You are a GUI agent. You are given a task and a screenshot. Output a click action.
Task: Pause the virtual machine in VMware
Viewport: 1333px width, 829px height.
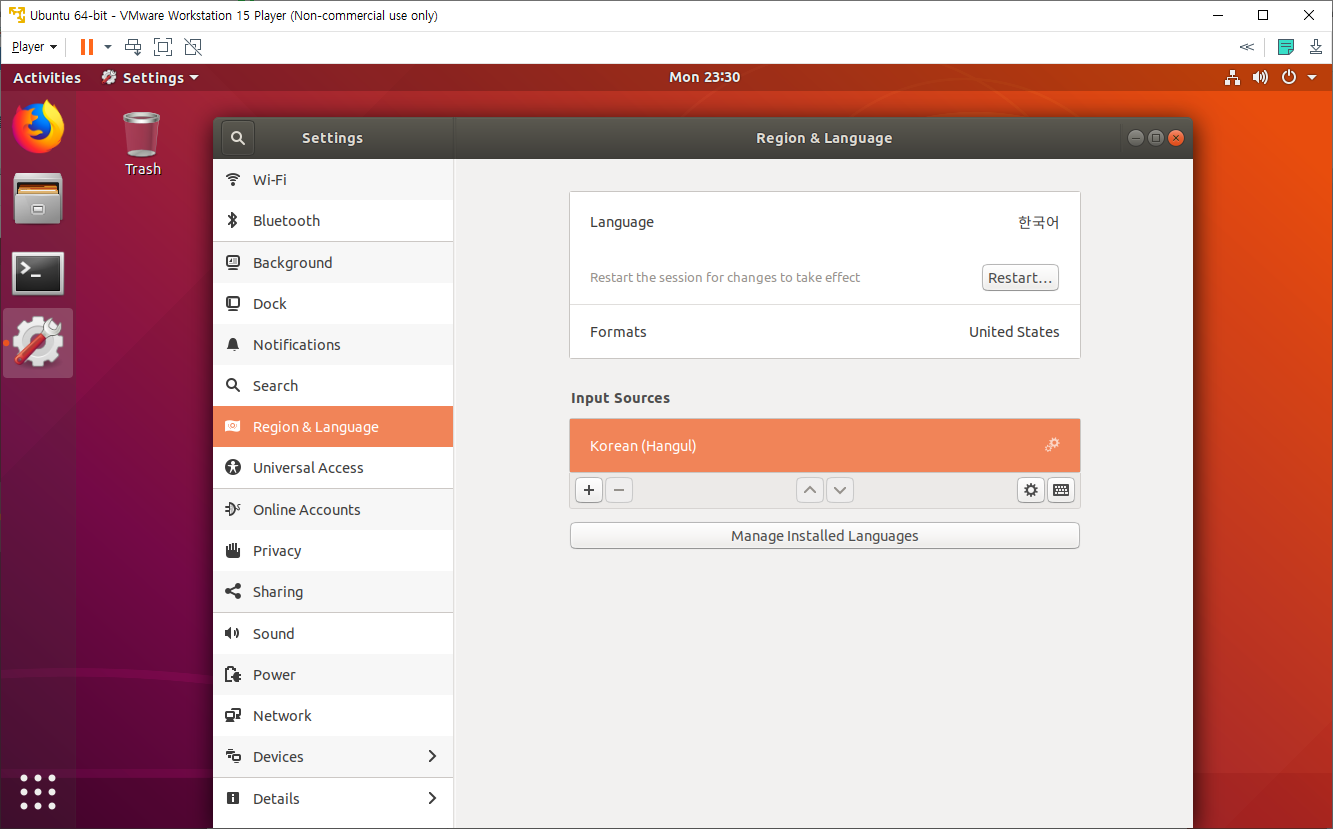coord(87,46)
